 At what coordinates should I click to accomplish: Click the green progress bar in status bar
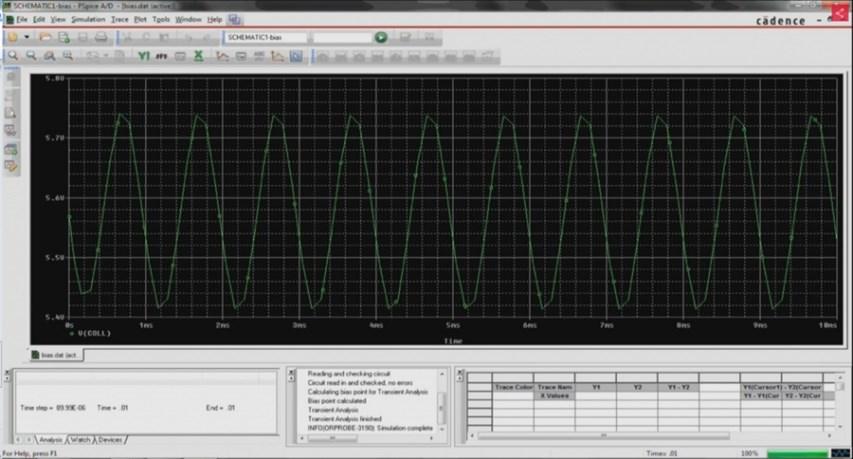pyautogui.click(x=797, y=453)
